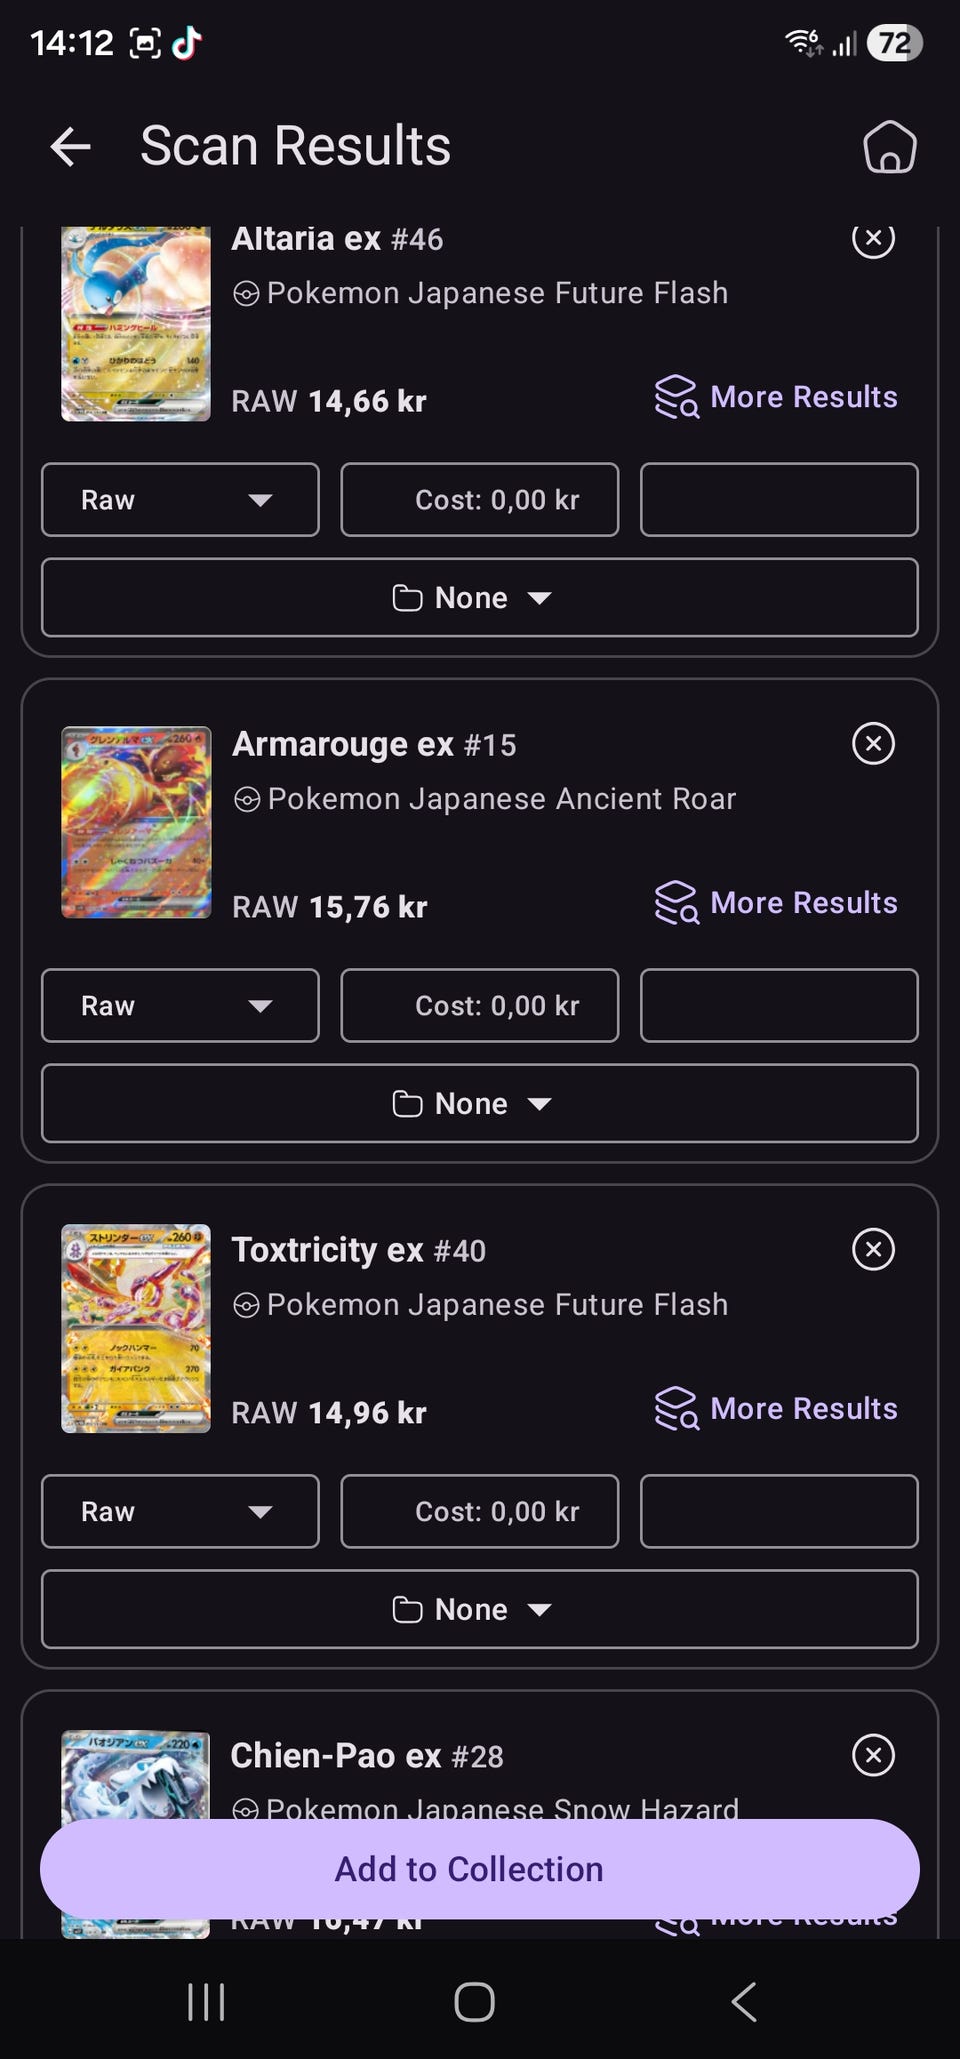Image resolution: width=960 pixels, height=2059 pixels.
Task: Tap Add to Collection button
Action: pos(480,1869)
